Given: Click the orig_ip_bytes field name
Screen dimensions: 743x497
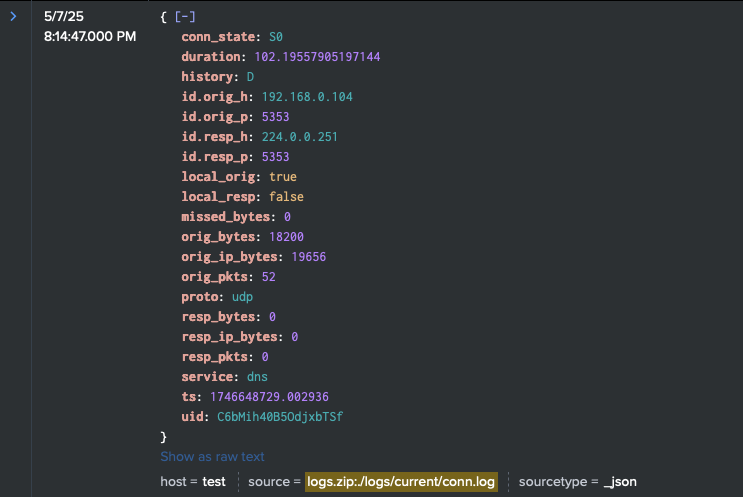Looking at the screenshot, I should [x=229, y=257].
